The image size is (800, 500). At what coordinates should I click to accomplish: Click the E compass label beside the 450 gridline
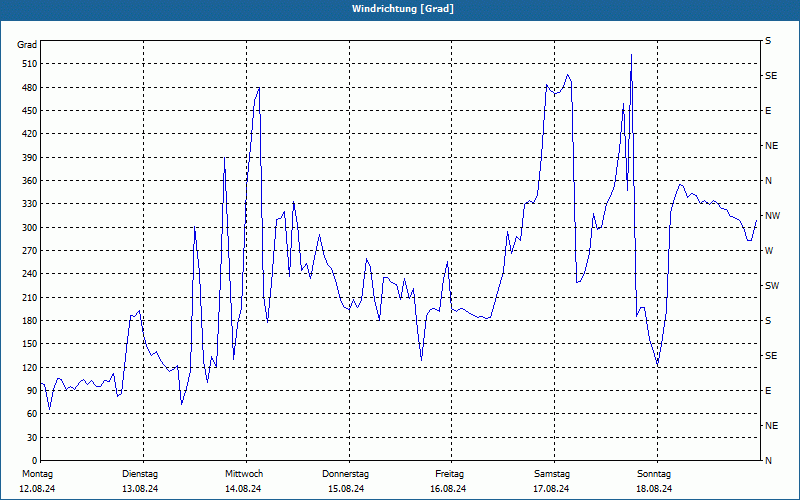coord(768,111)
